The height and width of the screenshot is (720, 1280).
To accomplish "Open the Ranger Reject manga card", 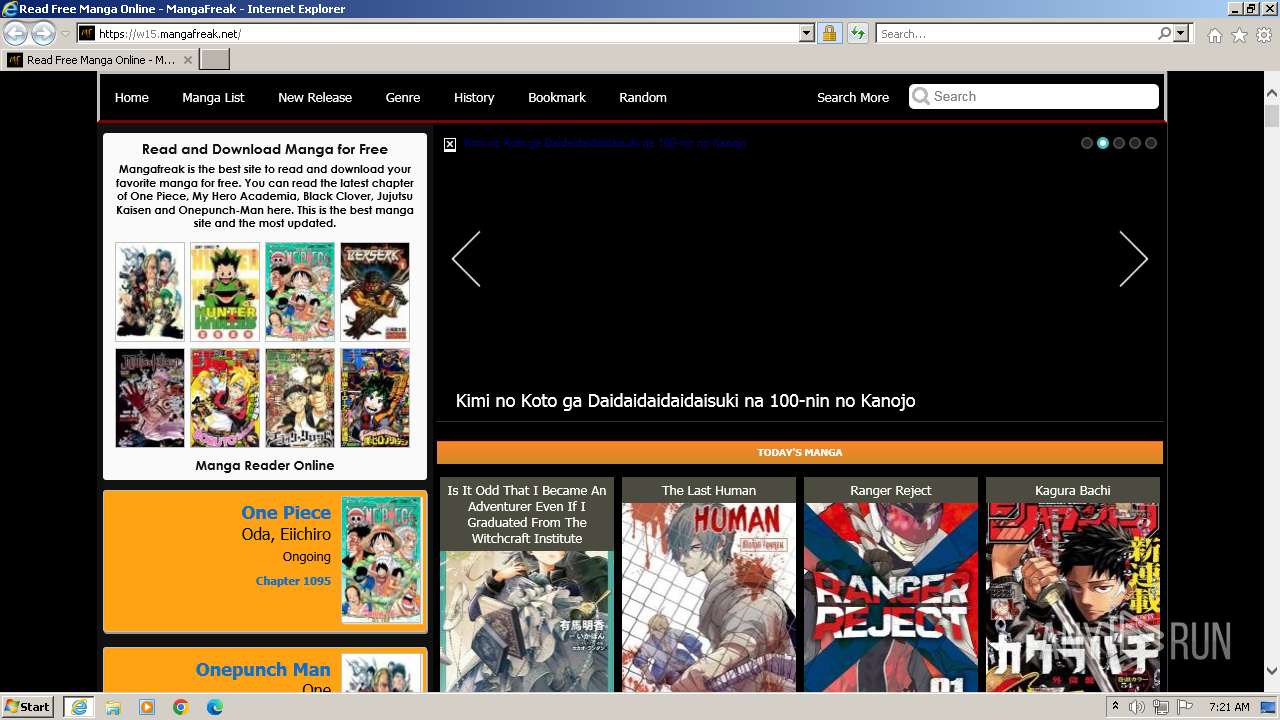I will (891, 584).
